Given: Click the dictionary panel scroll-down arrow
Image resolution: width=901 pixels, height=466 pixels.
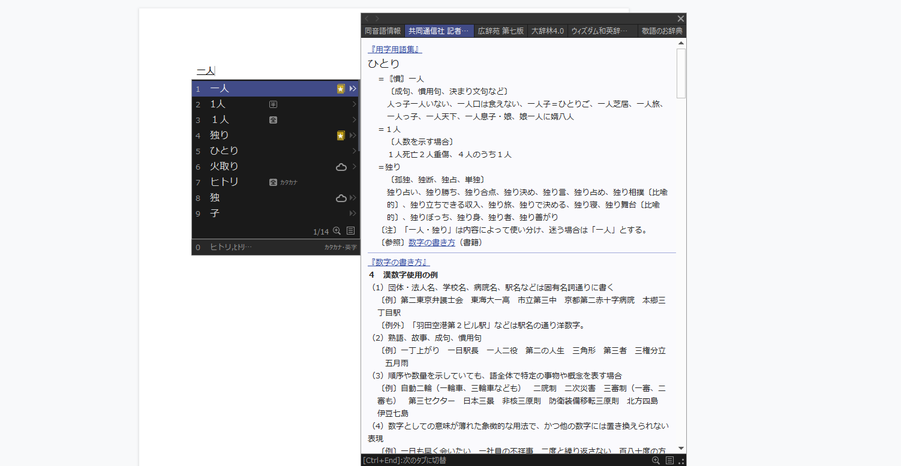Looking at the screenshot, I should [681, 449].
